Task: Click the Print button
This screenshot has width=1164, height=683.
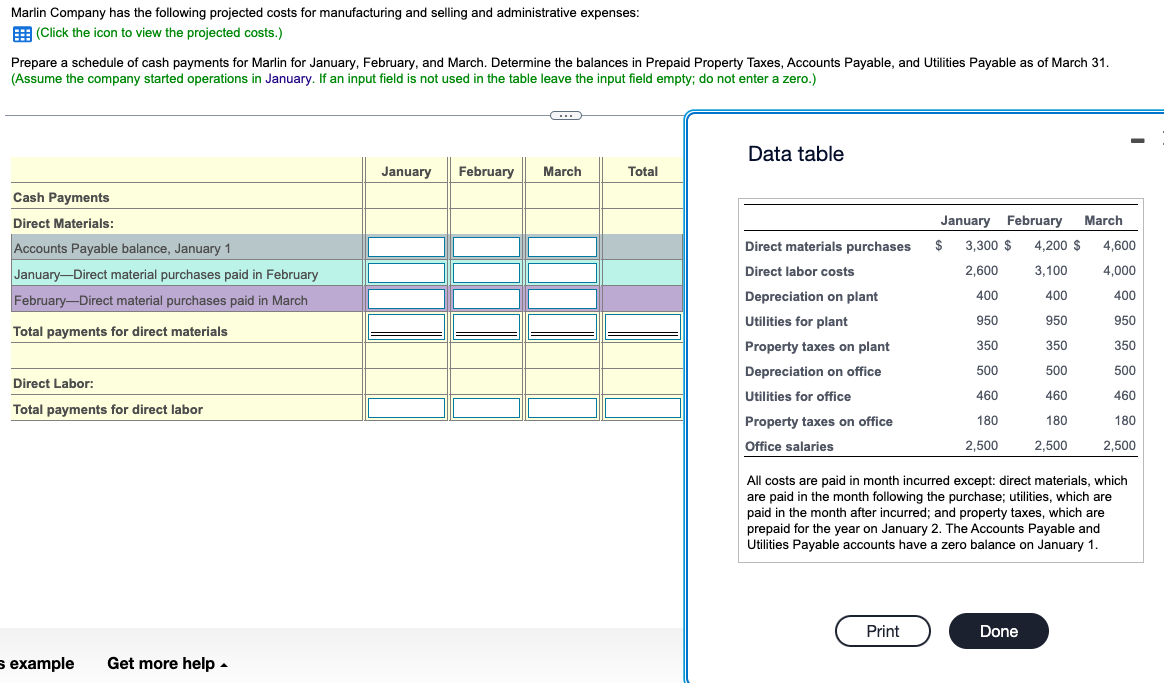Action: click(883, 631)
